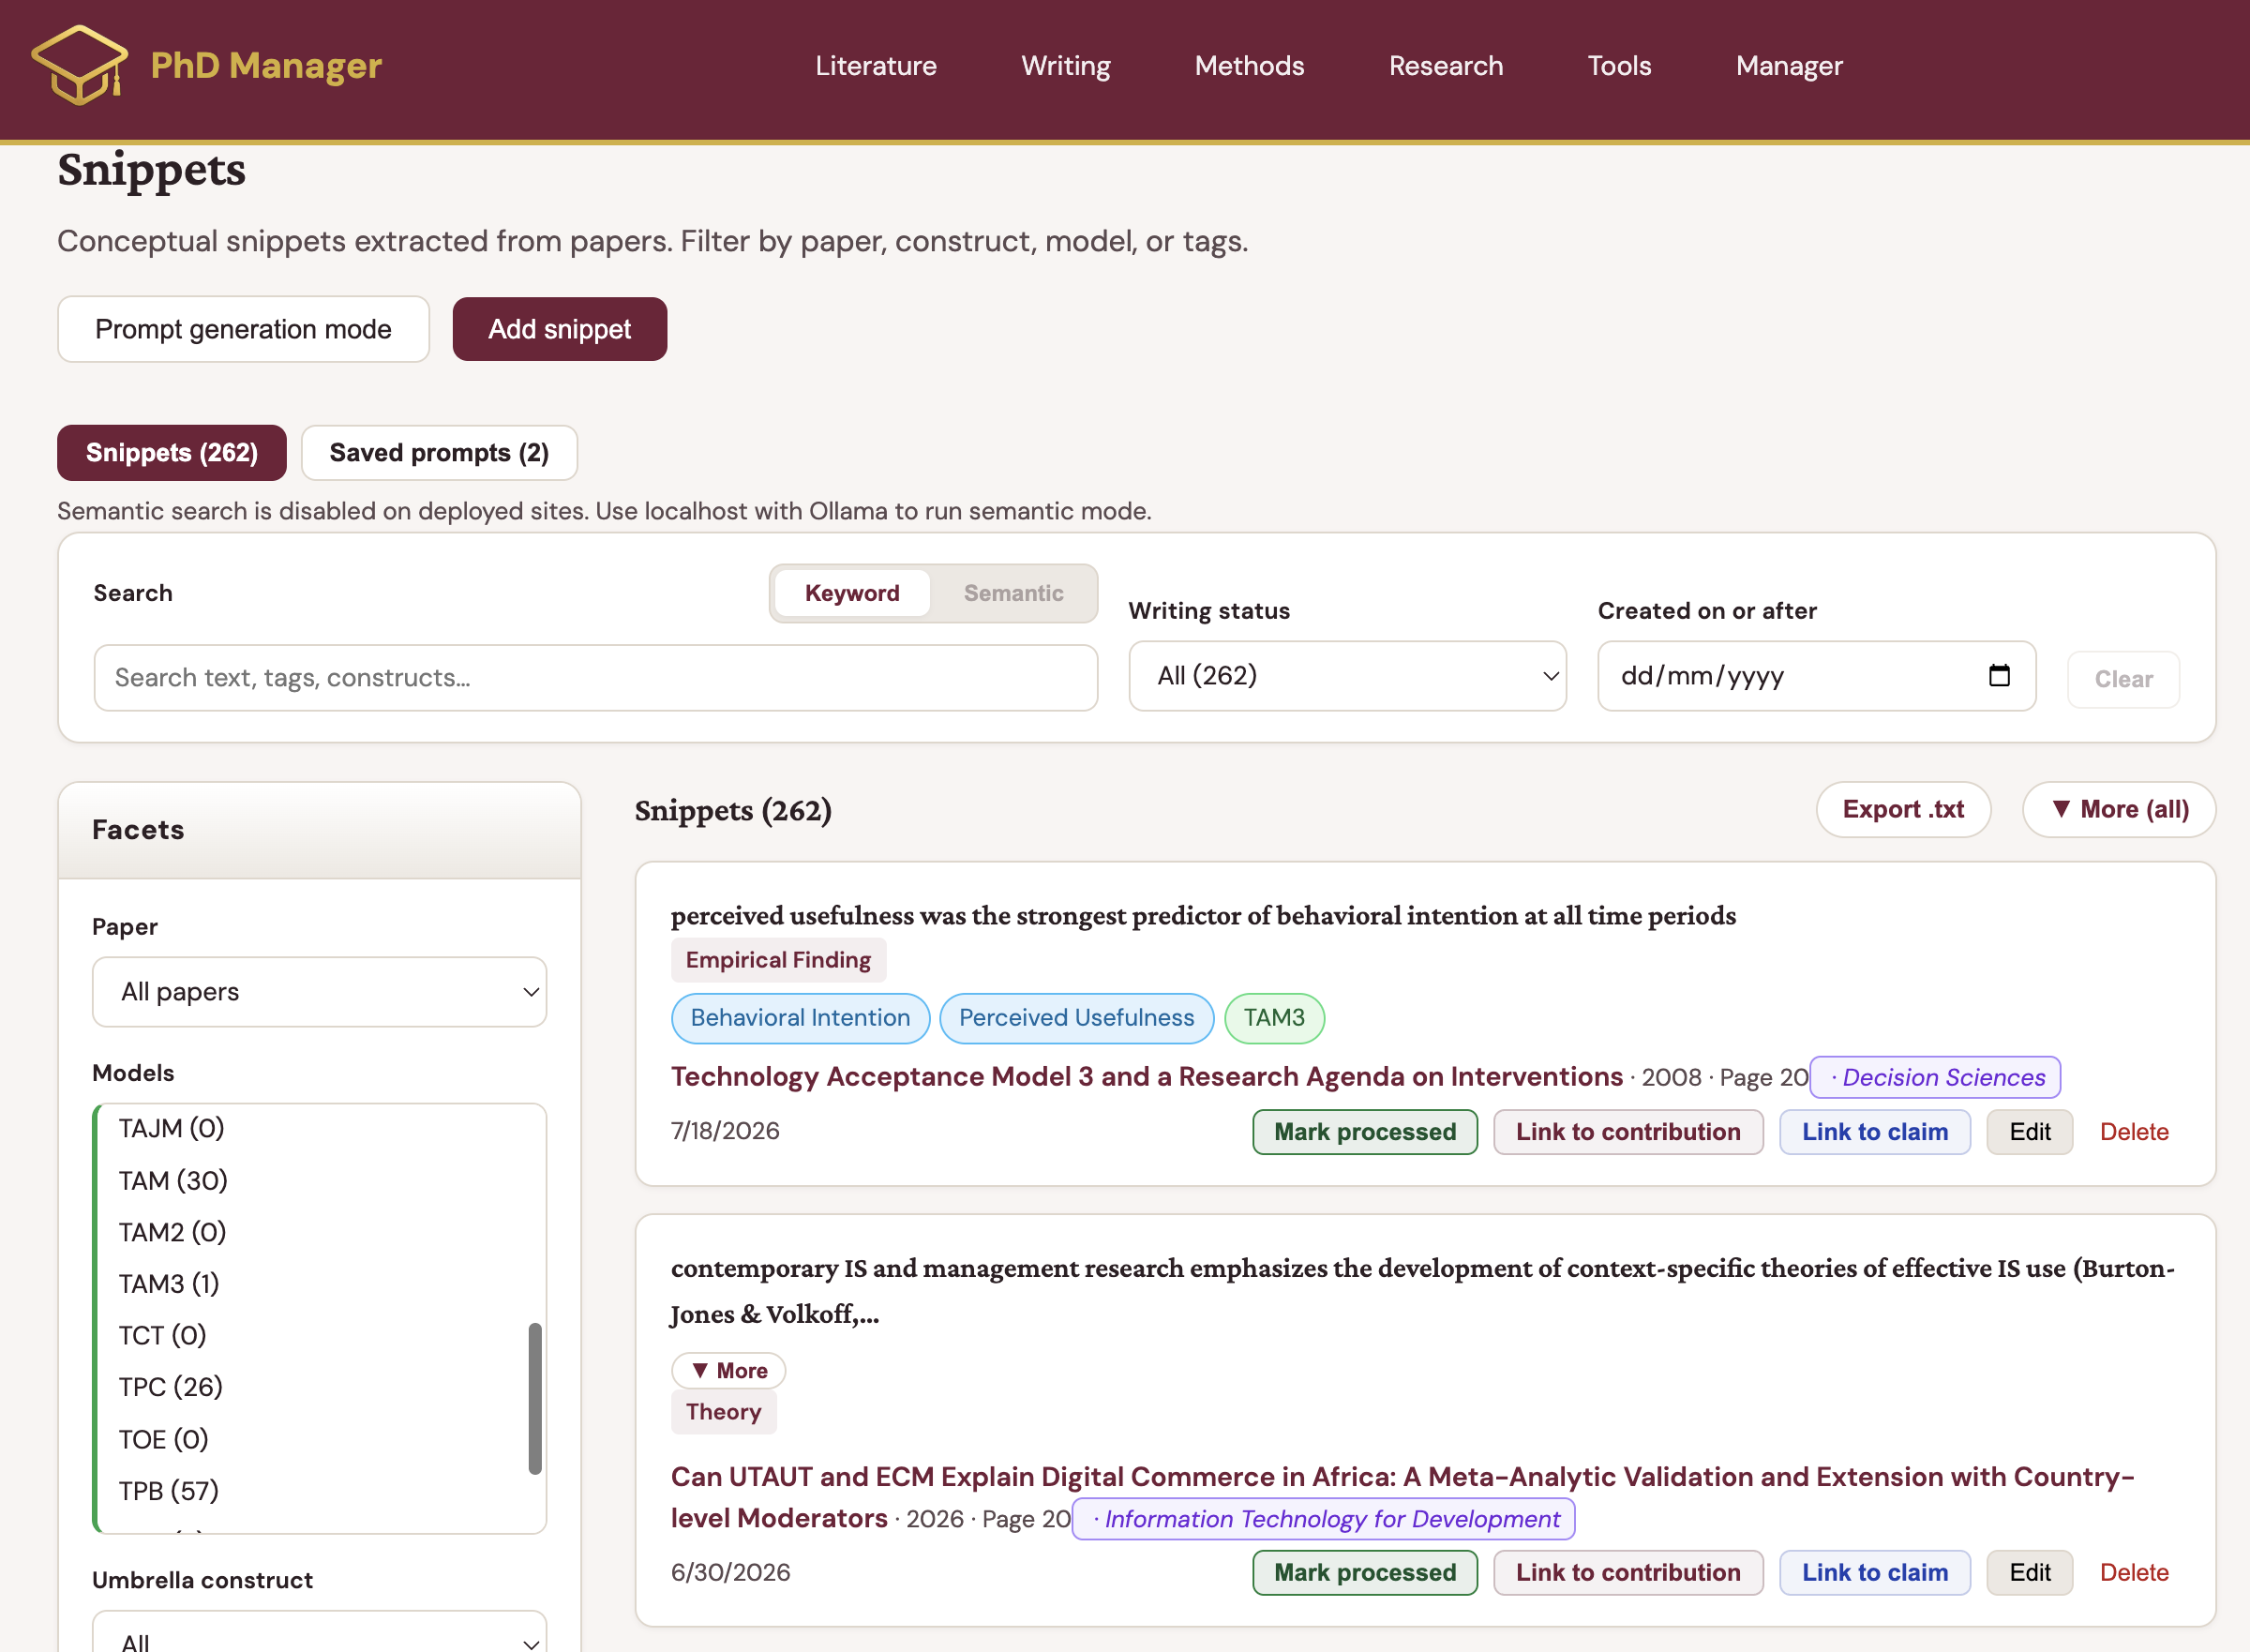Open the Methods menu

1249,66
